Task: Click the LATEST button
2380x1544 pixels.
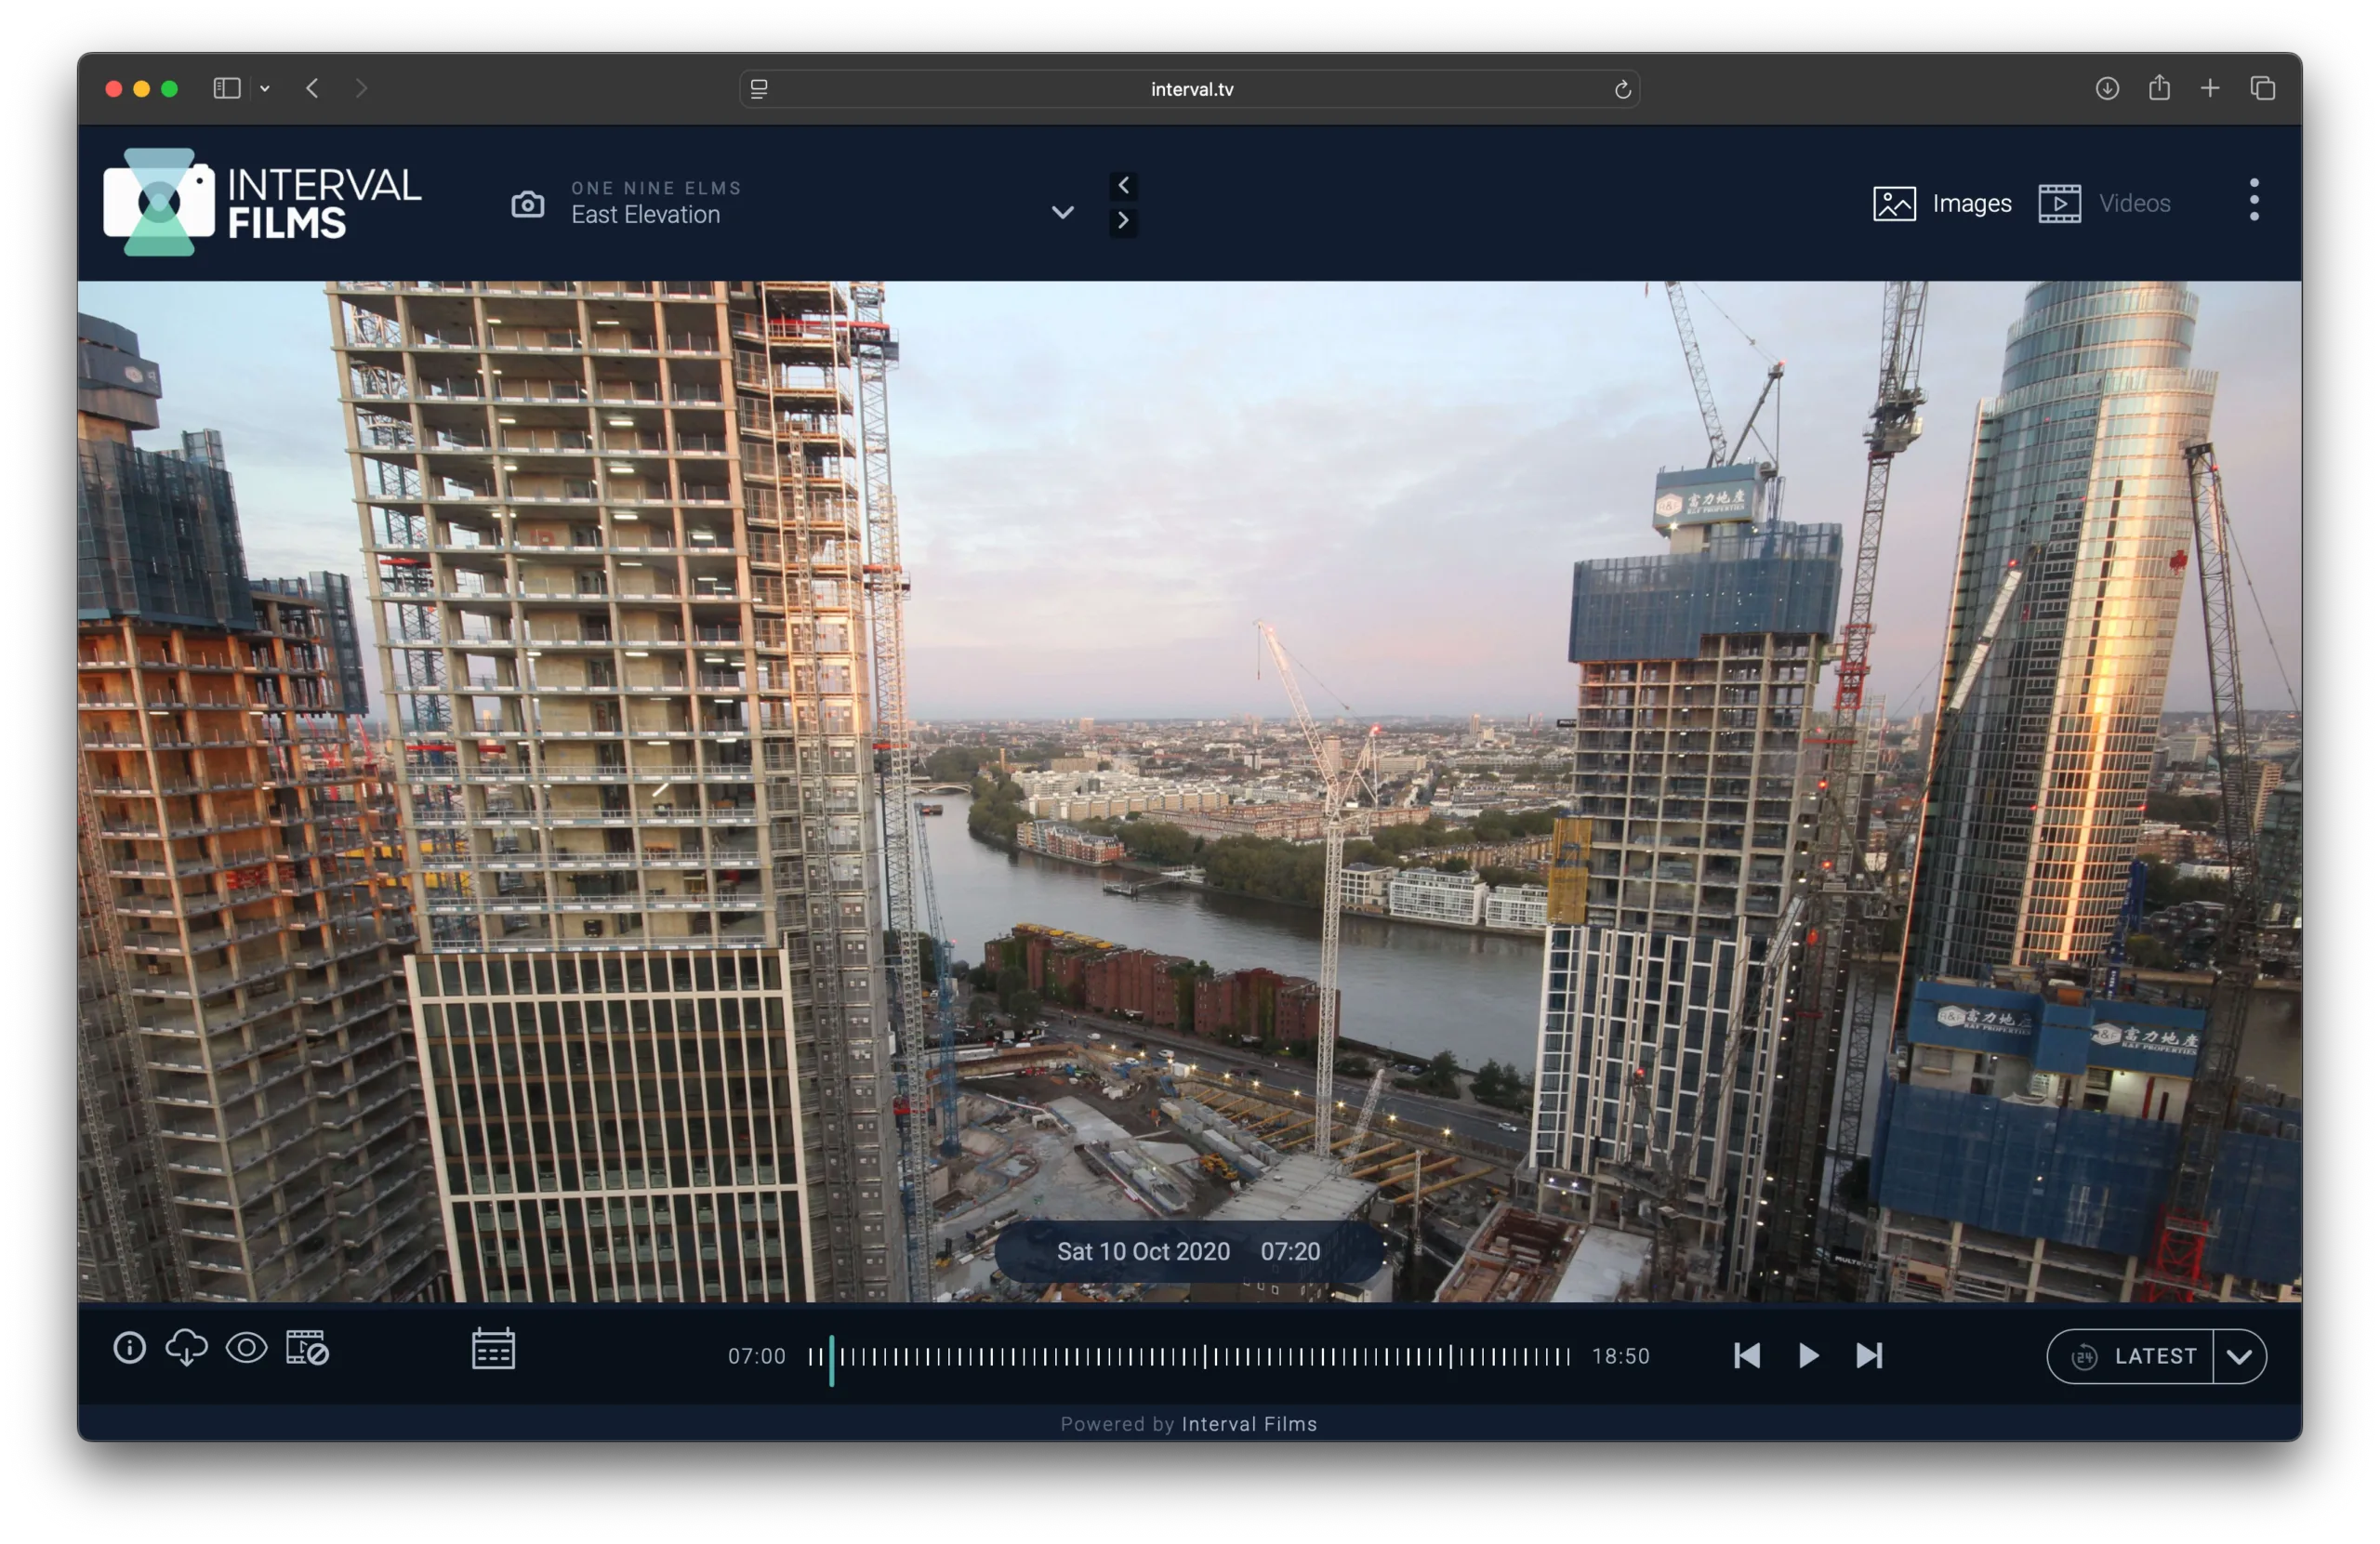Action: (2132, 1356)
